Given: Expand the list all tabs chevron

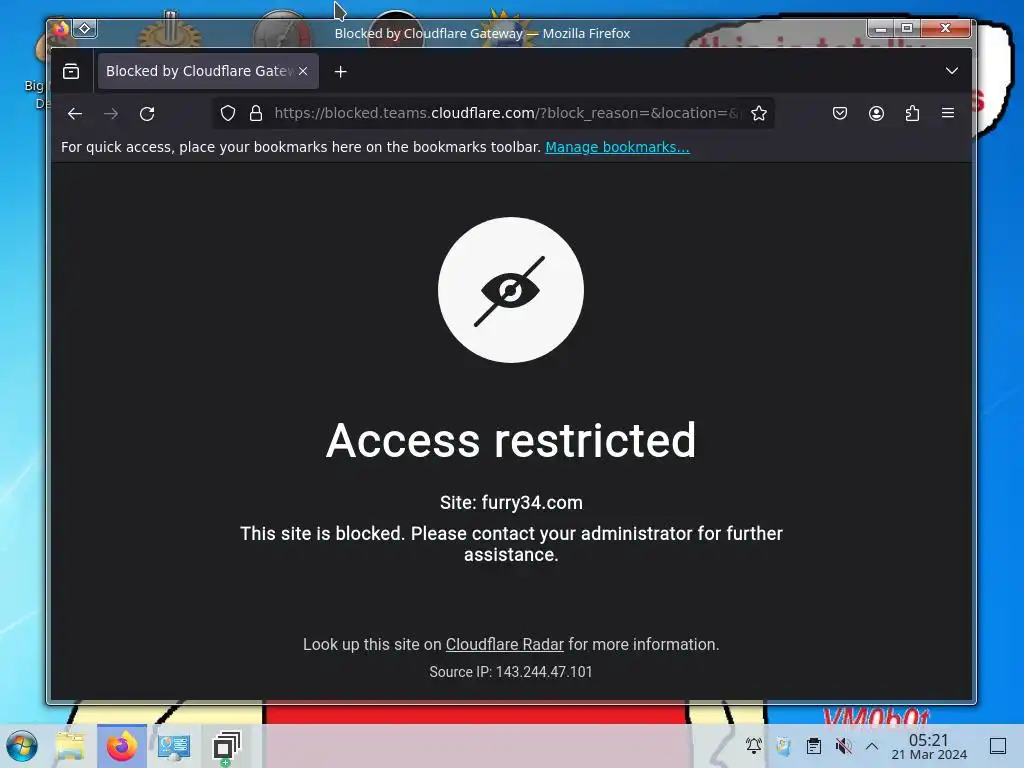Looking at the screenshot, I should pyautogui.click(x=952, y=71).
